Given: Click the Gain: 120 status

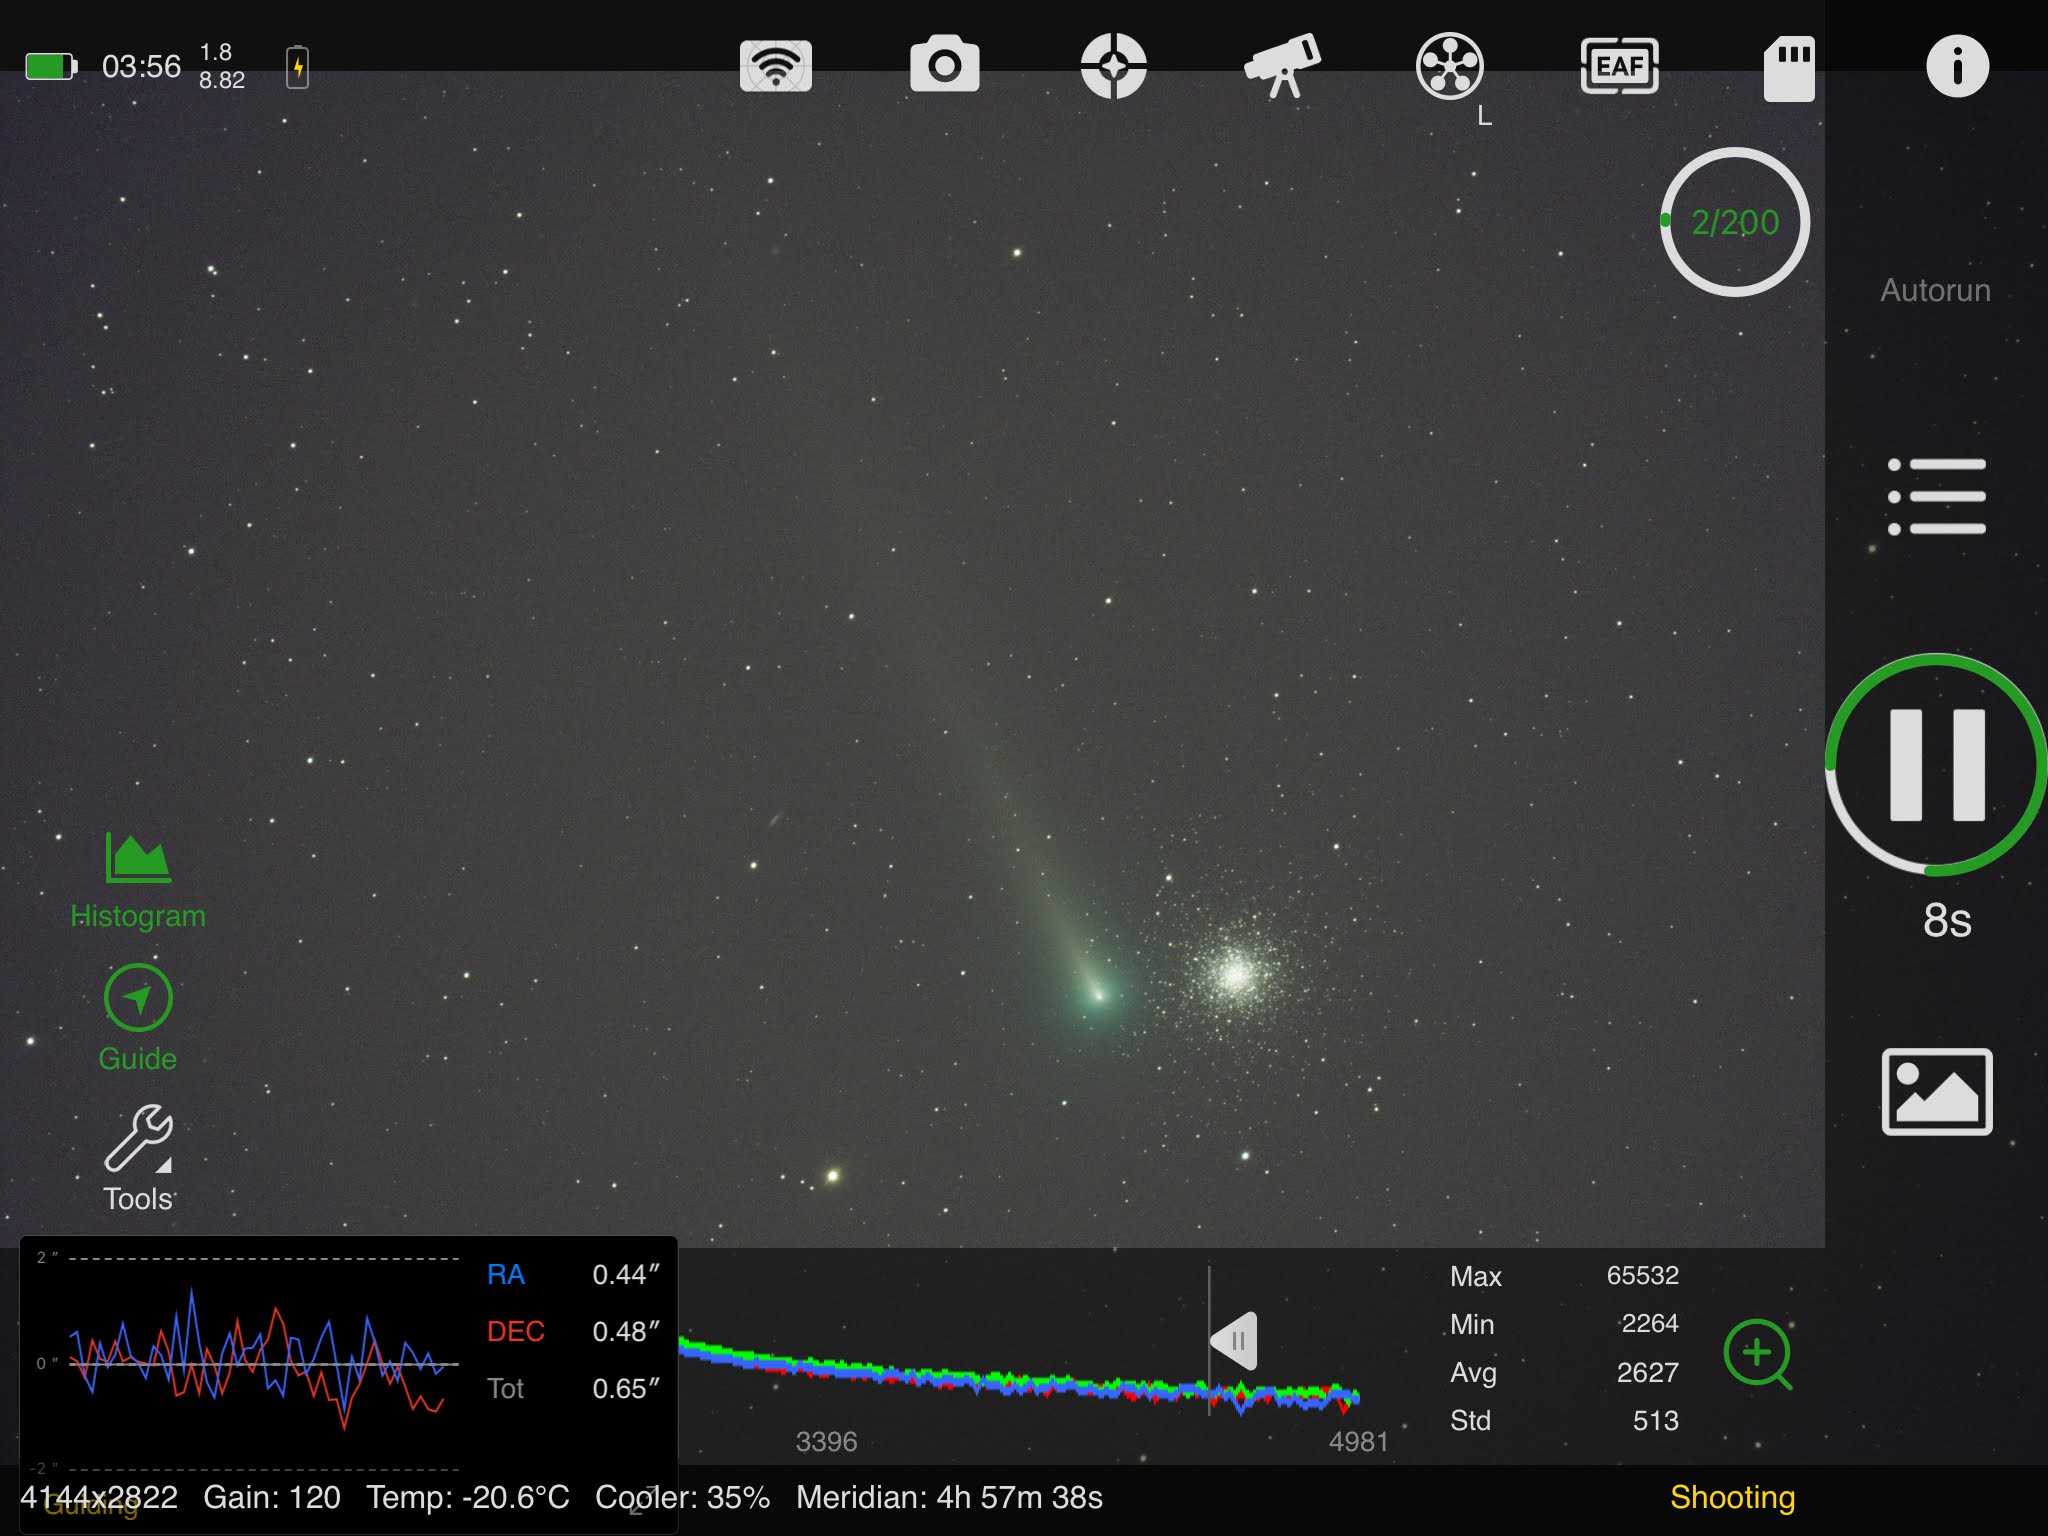Looking at the screenshot, I should coord(271,1497).
